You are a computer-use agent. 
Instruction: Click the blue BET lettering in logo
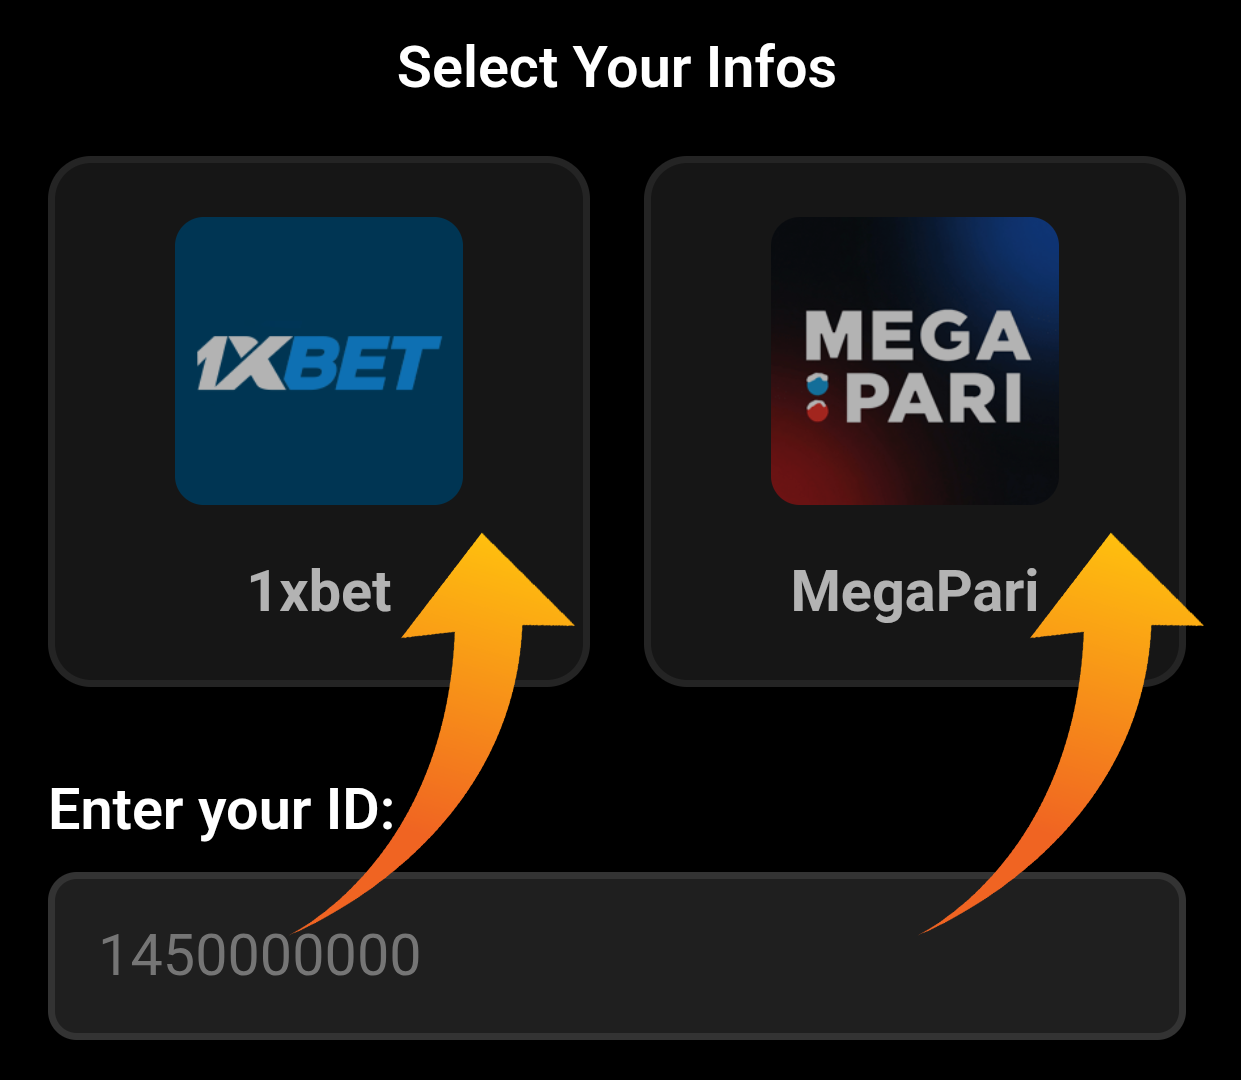362,363
